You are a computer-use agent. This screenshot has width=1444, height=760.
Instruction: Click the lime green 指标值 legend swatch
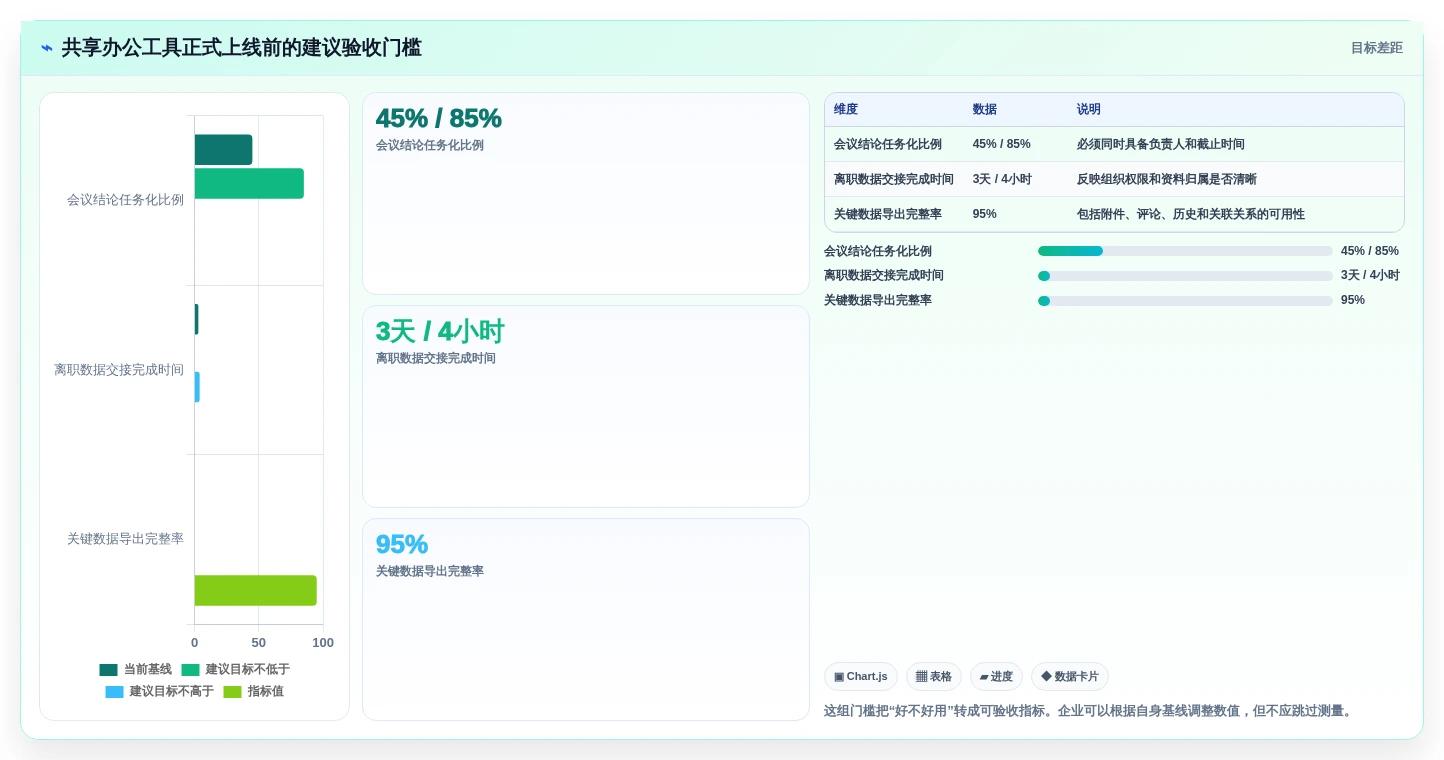pos(232,692)
